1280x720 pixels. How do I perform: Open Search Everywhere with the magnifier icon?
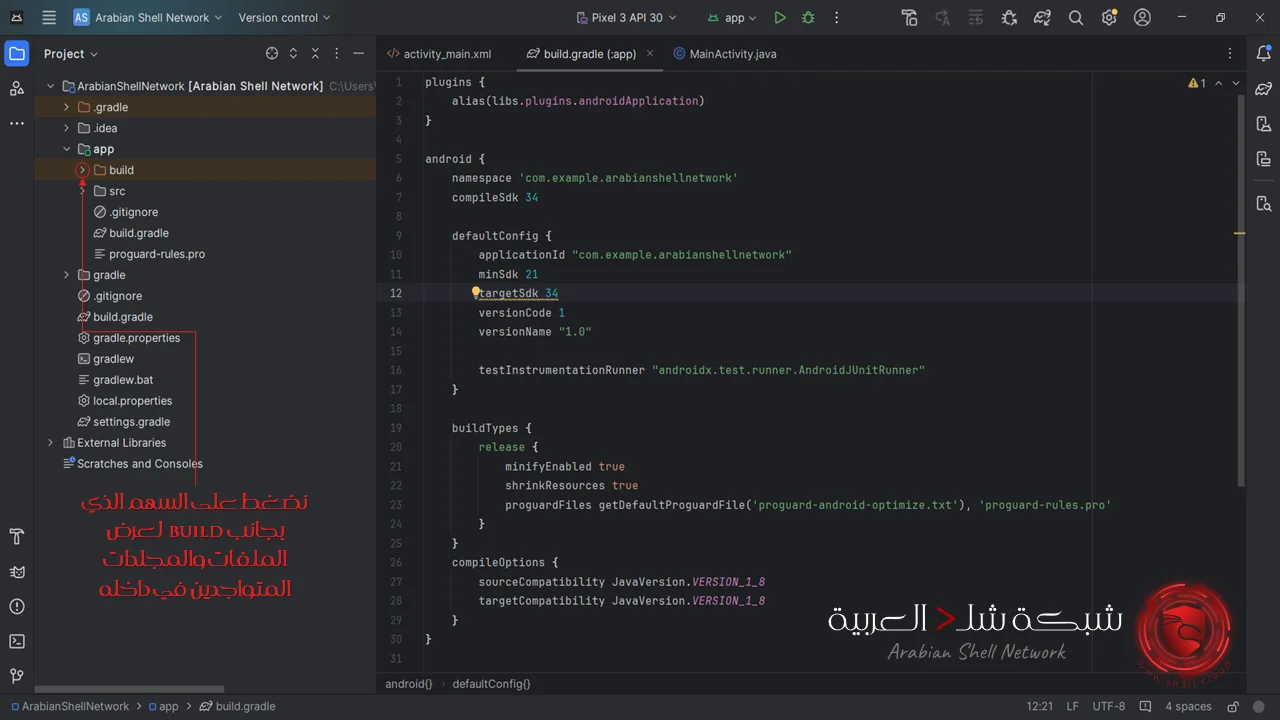point(1076,18)
